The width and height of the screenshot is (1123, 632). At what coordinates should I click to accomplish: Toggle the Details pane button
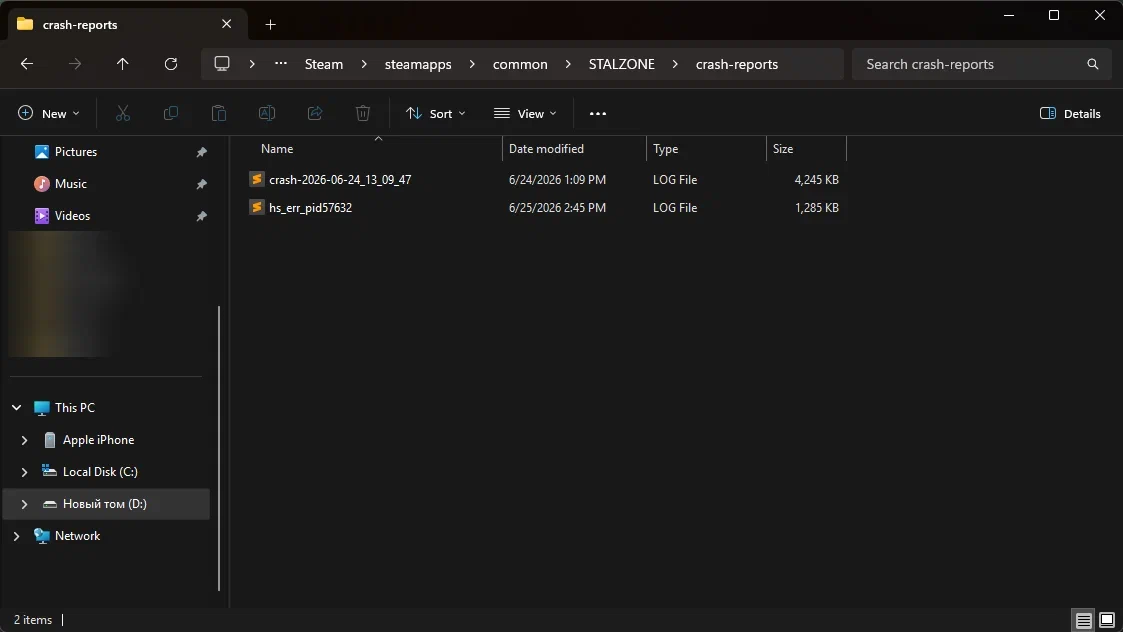[x=1070, y=113]
